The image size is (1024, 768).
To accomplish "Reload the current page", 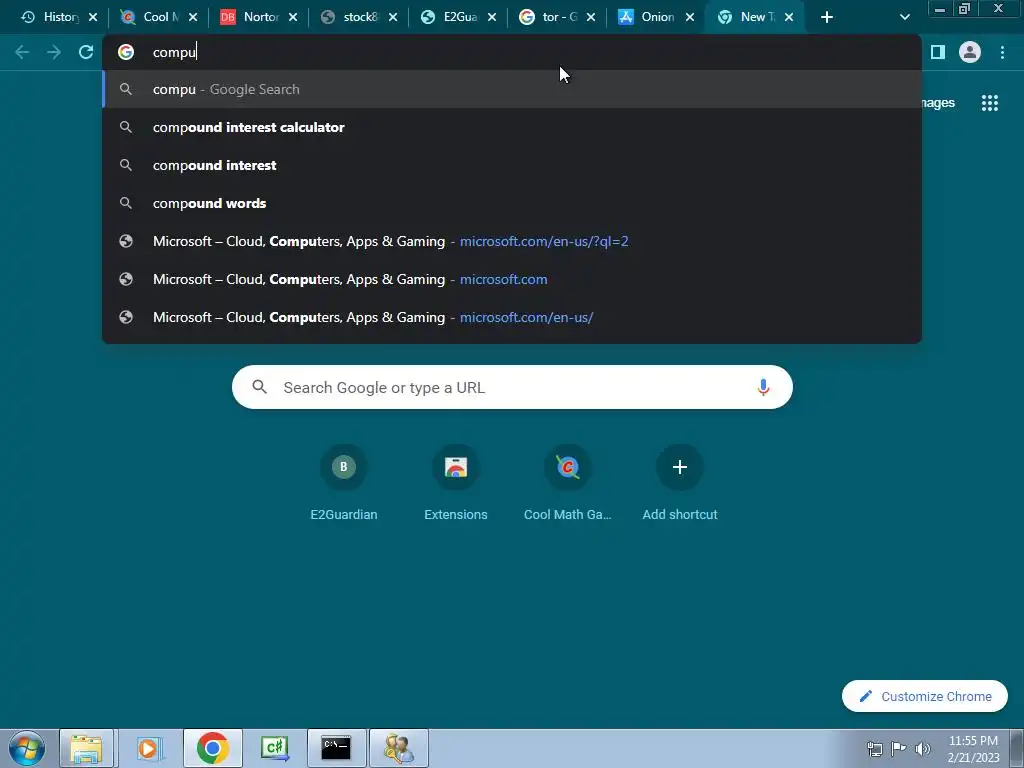I will tap(86, 52).
